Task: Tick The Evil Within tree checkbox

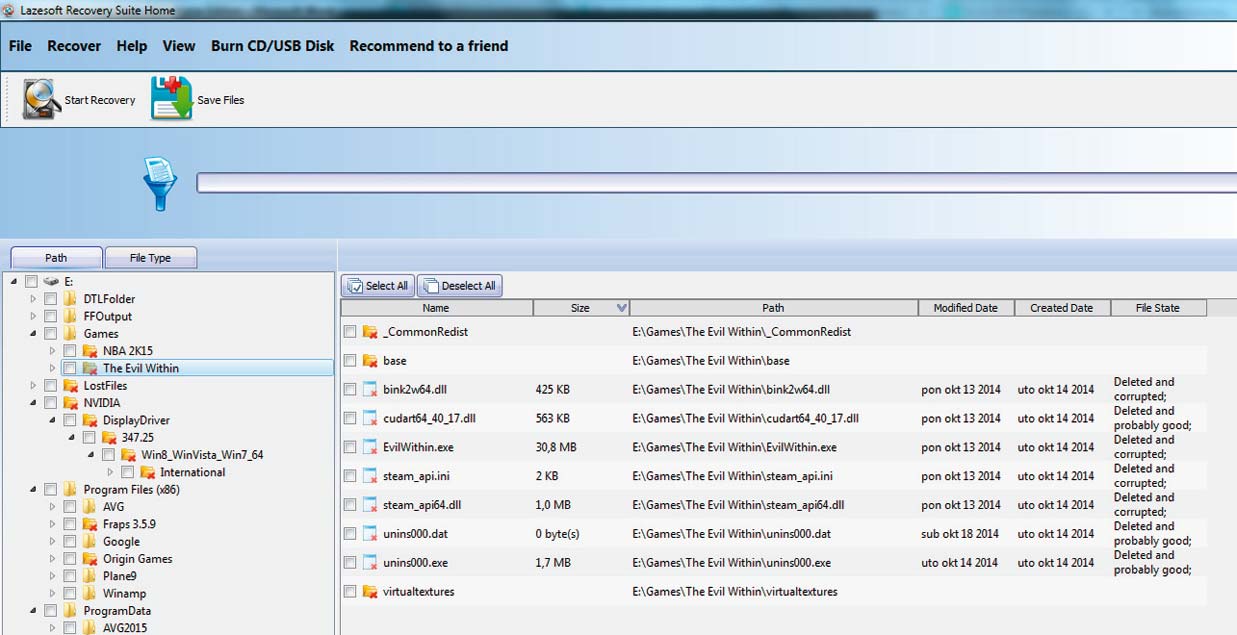Action: 70,369
